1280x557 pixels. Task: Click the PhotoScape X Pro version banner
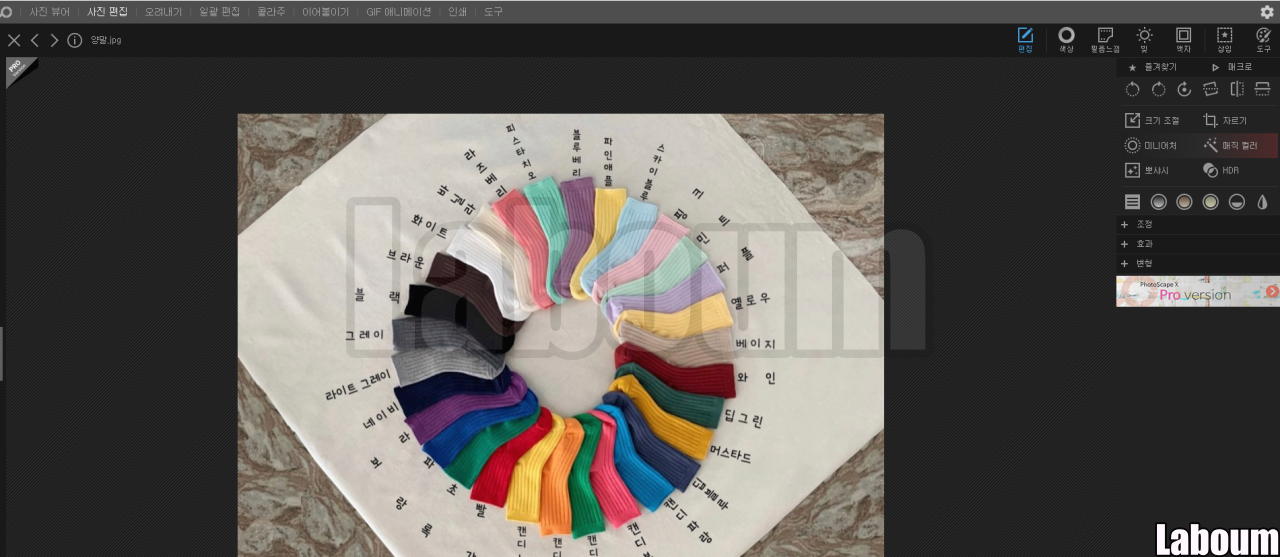1198,291
